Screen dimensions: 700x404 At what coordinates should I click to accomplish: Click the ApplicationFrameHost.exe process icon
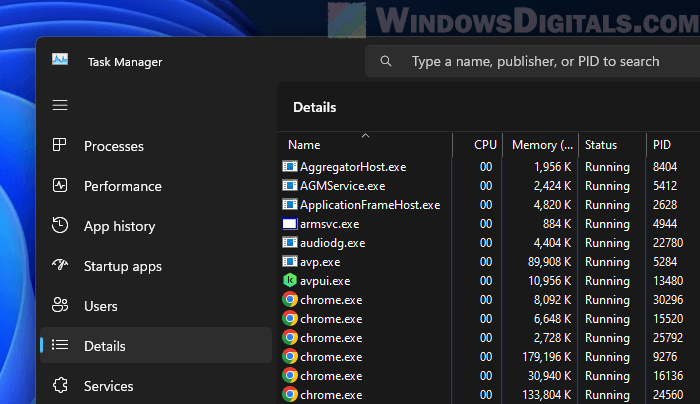pyautogui.click(x=290, y=204)
